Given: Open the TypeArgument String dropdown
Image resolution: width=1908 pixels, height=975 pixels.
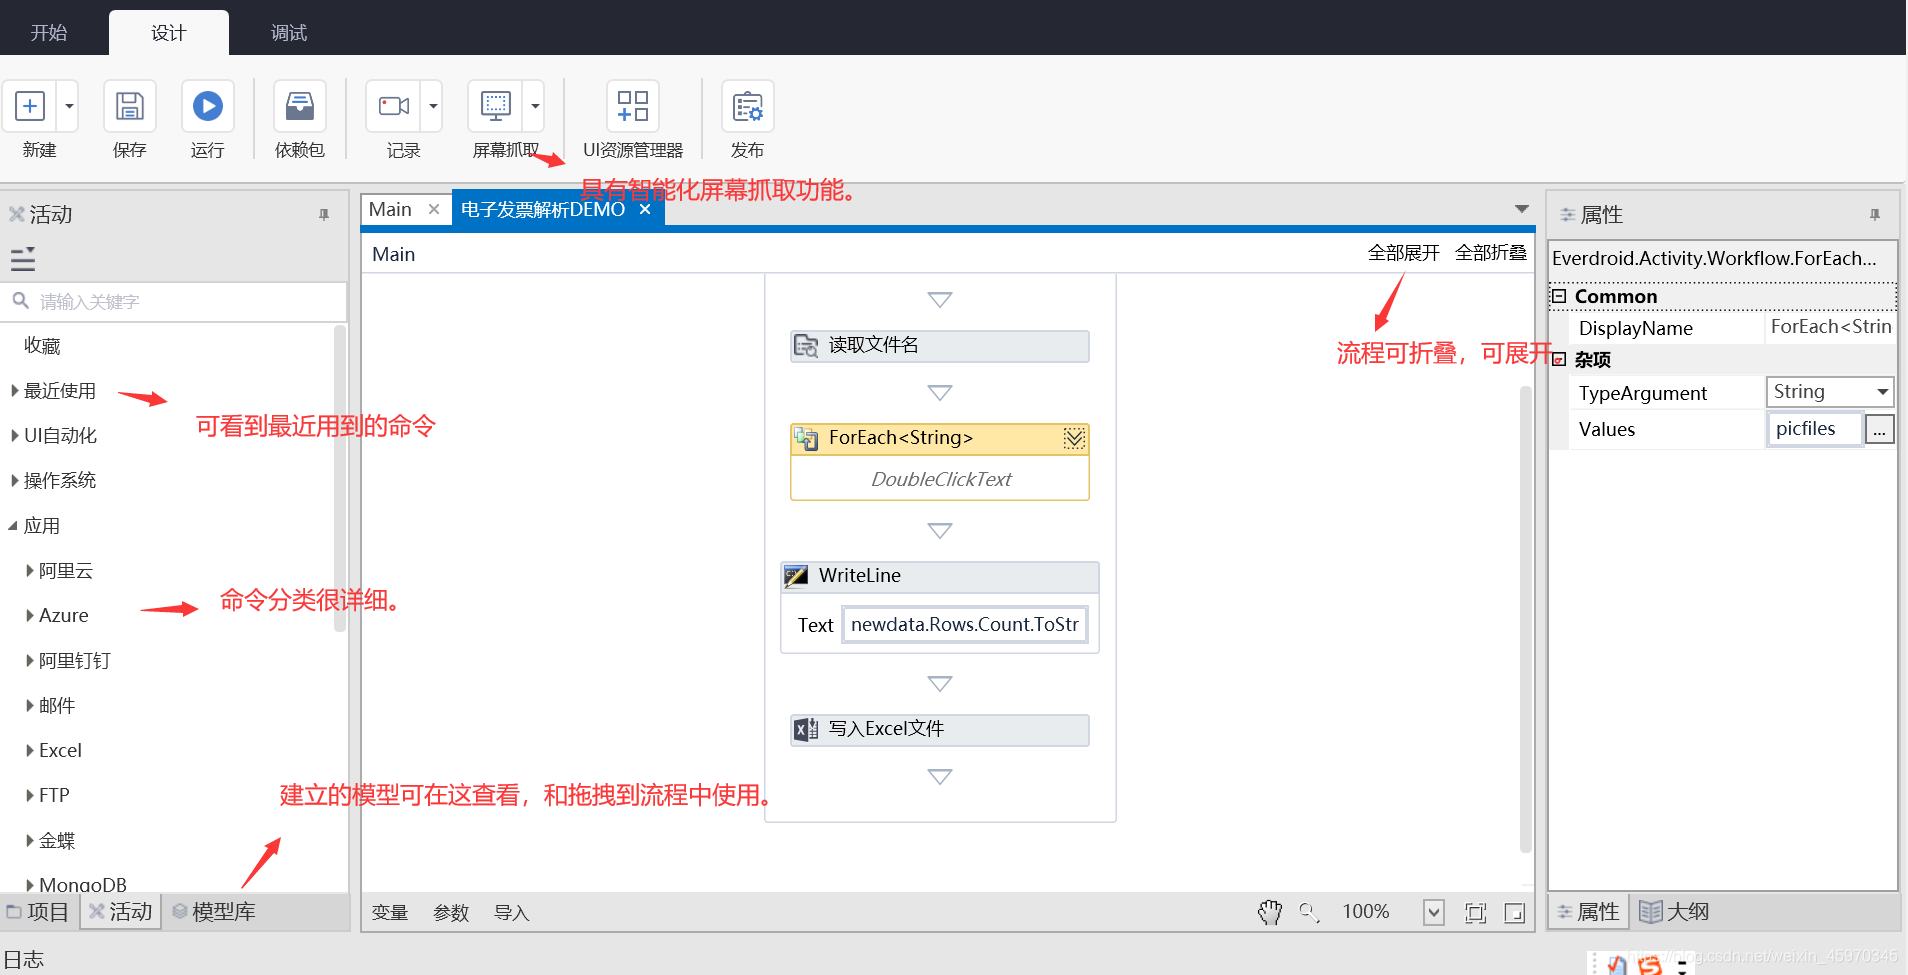Looking at the screenshot, I should click(1882, 392).
